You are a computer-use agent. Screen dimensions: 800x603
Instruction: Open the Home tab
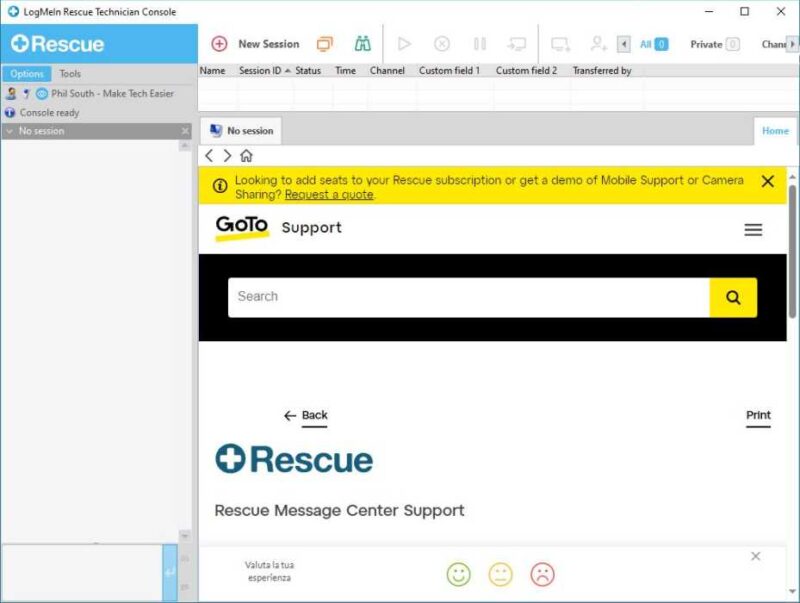pyautogui.click(x=776, y=130)
